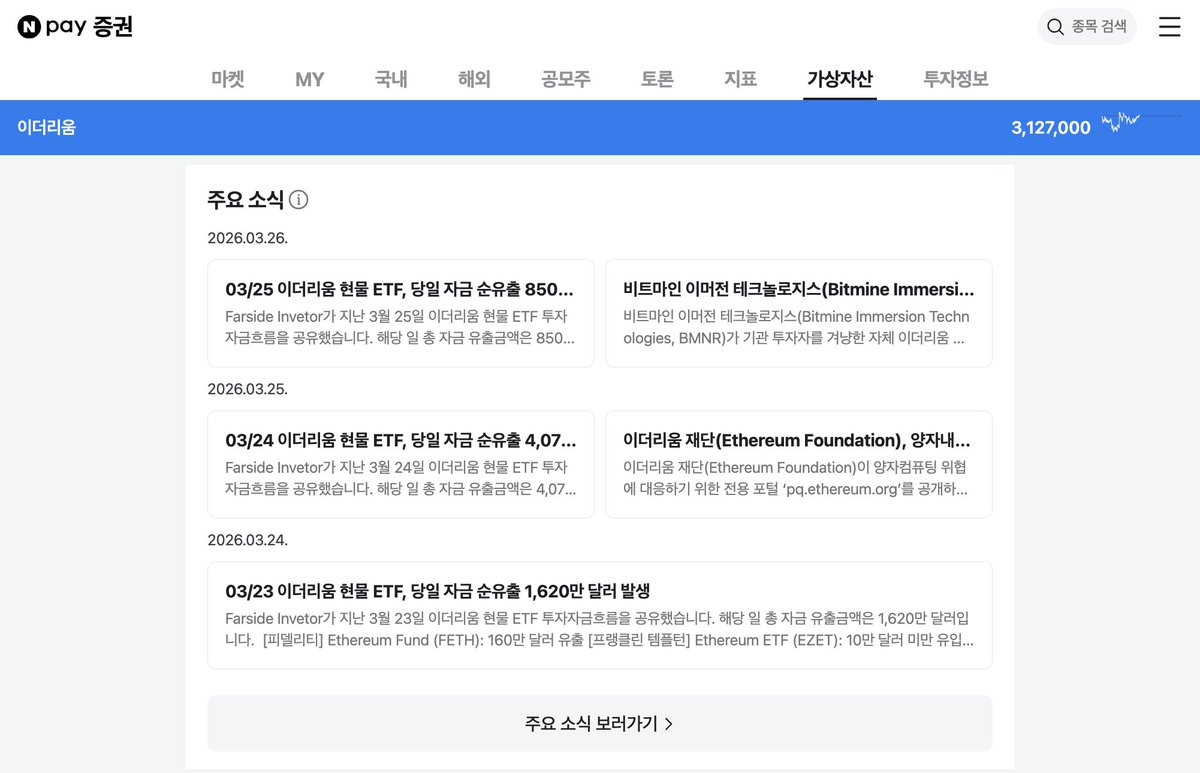Image resolution: width=1200 pixels, height=773 pixels.
Task: Go to the 해외 tab
Action: (474, 79)
